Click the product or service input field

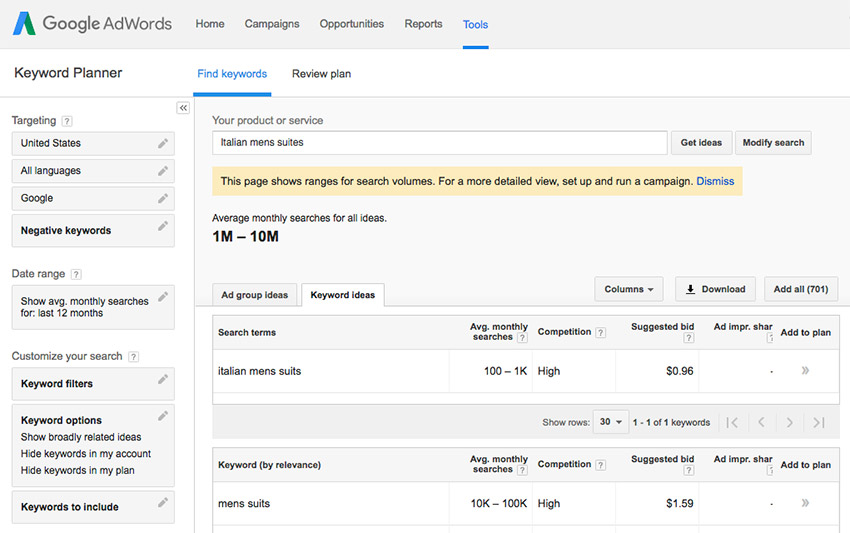[x=439, y=143]
